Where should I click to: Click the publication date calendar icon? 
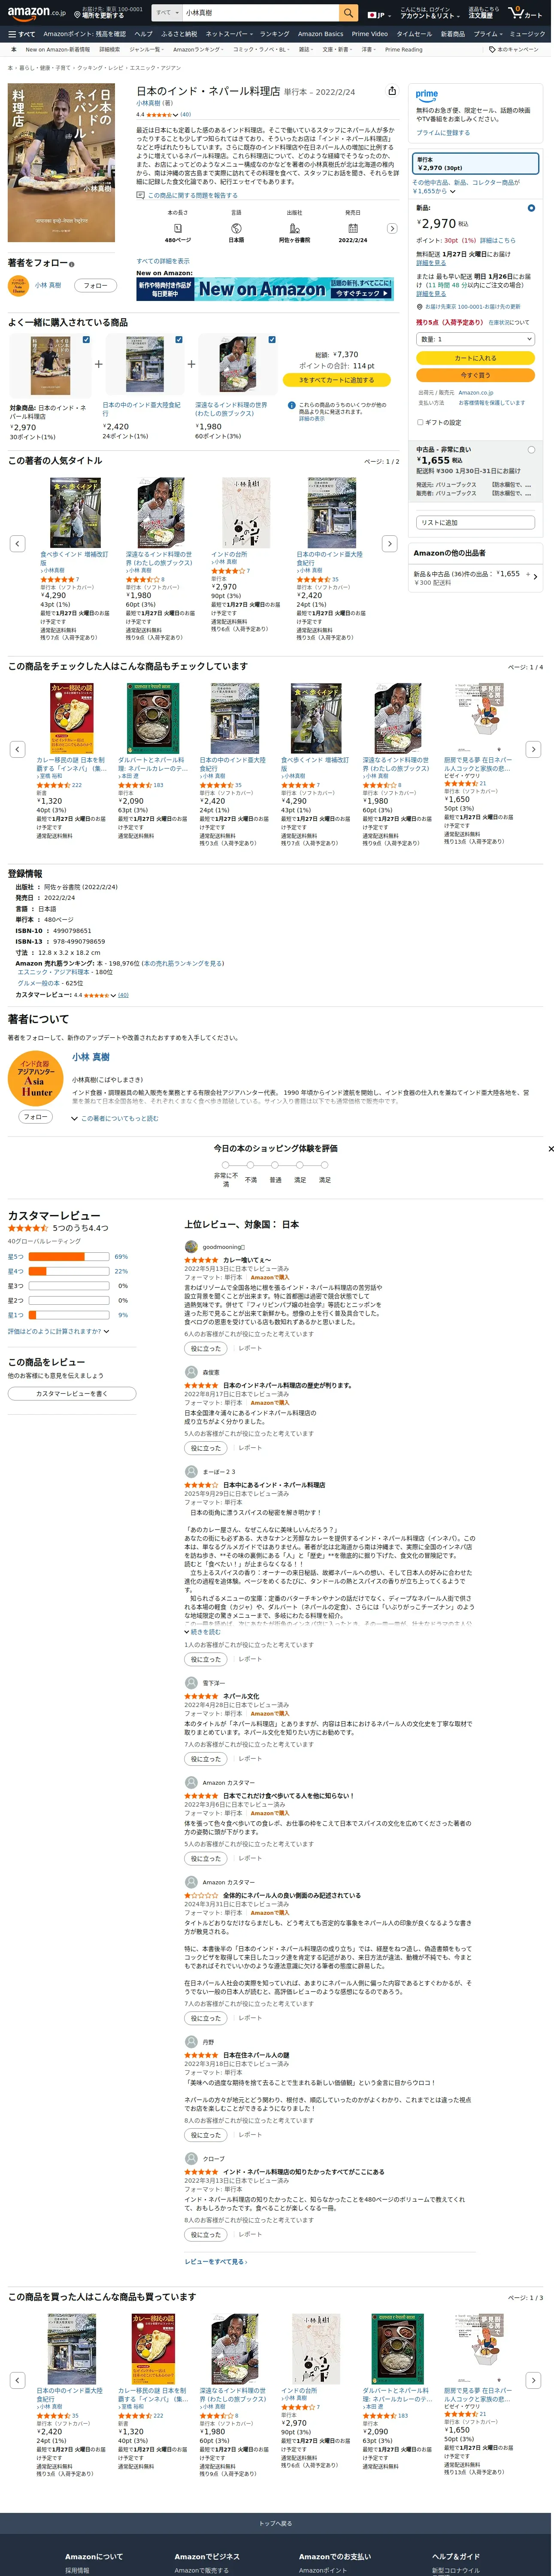pos(353,228)
